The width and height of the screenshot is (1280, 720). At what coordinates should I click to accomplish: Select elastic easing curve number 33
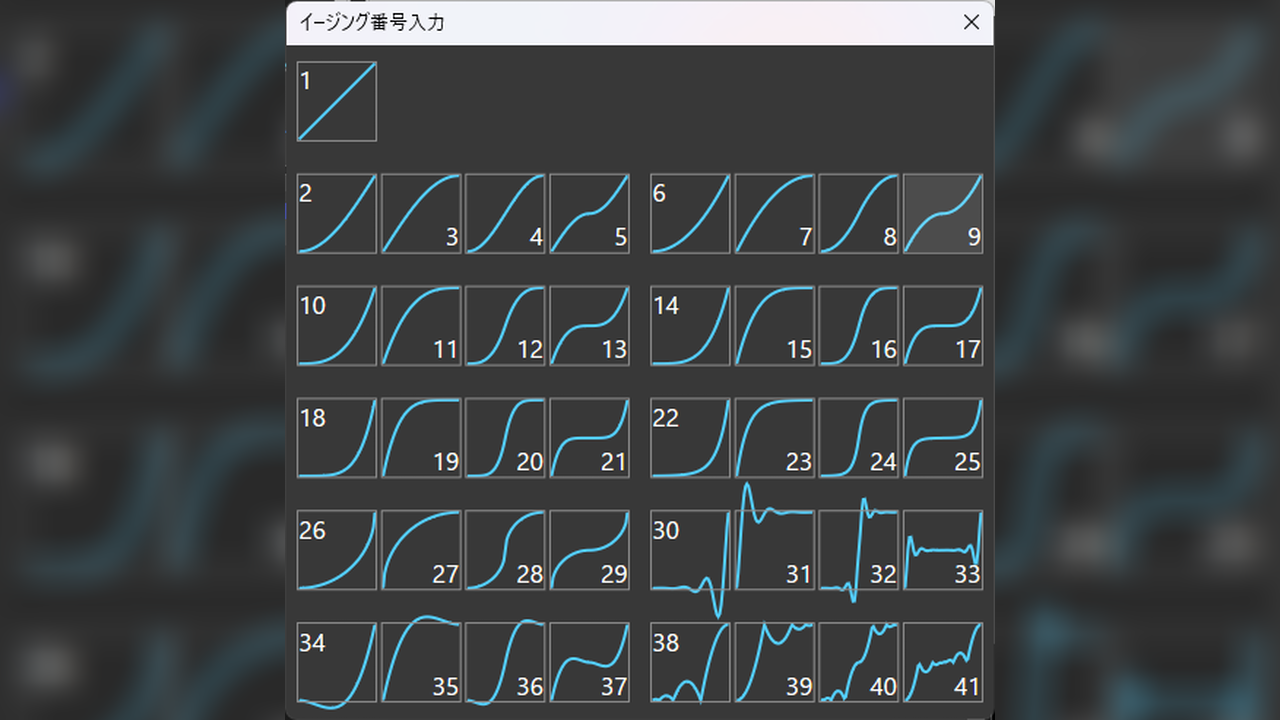coord(943,549)
